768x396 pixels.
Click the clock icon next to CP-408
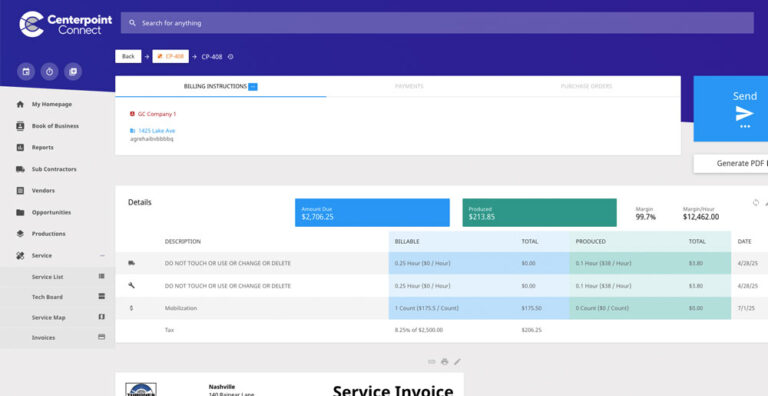pyautogui.click(x=230, y=56)
